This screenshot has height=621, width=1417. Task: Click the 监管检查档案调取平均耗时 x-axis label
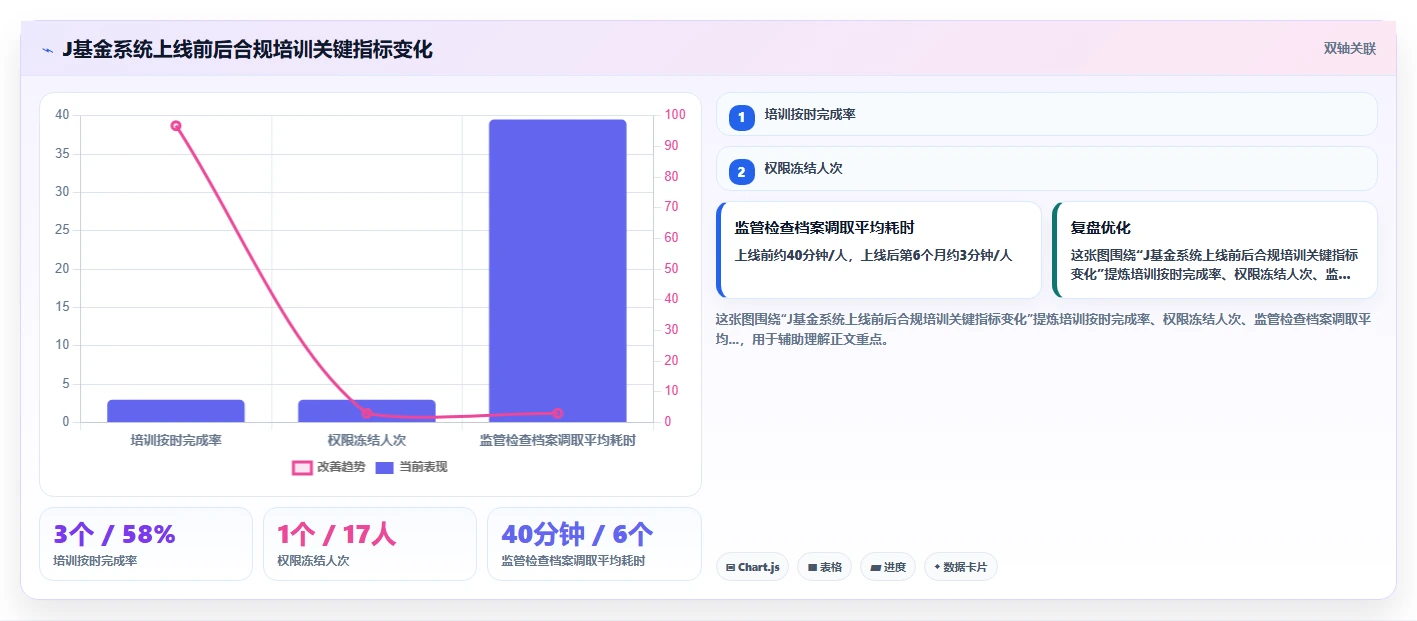(558, 440)
